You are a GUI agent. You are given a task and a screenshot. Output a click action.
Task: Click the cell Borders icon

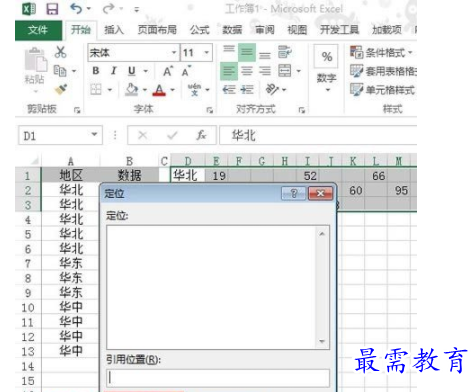coord(96,89)
